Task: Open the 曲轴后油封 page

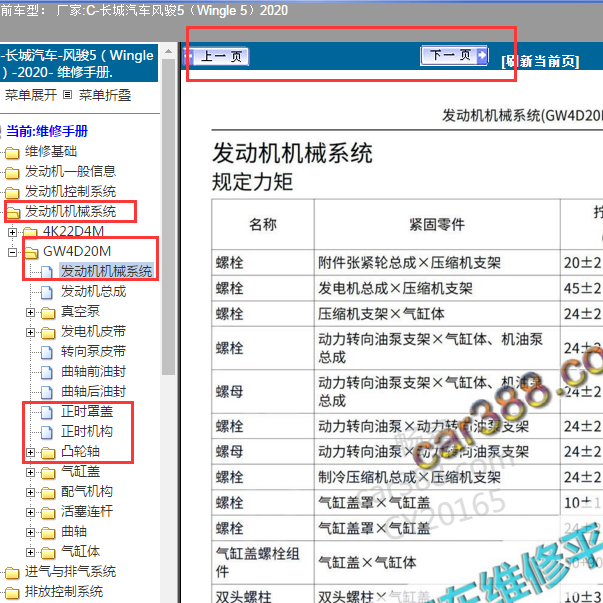Action: point(93,391)
